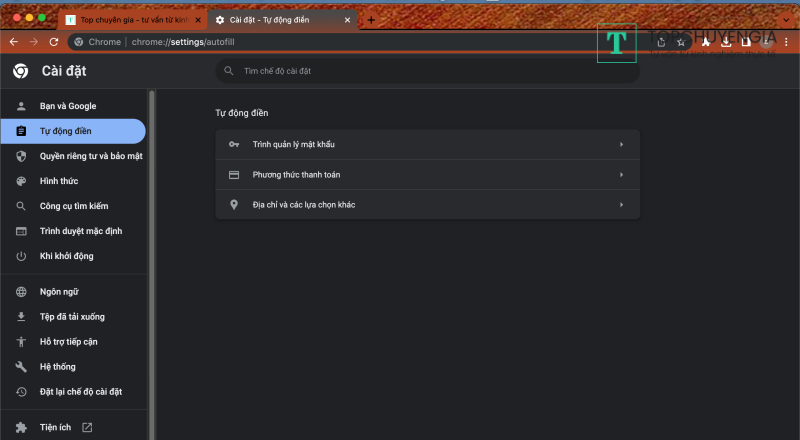Image resolution: width=800 pixels, height=440 pixels.
Task: Expand Trình quản lý mật khẩu row arrow
Action: pos(621,145)
